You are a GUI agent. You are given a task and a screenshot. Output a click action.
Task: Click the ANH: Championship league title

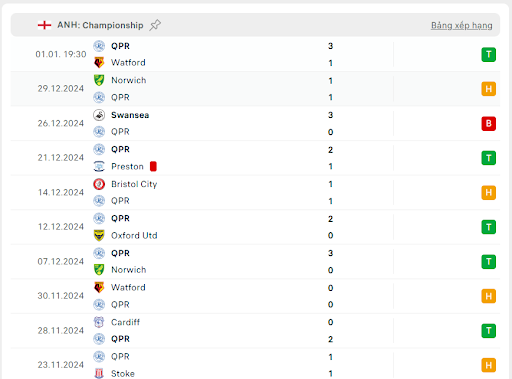(100, 25)
